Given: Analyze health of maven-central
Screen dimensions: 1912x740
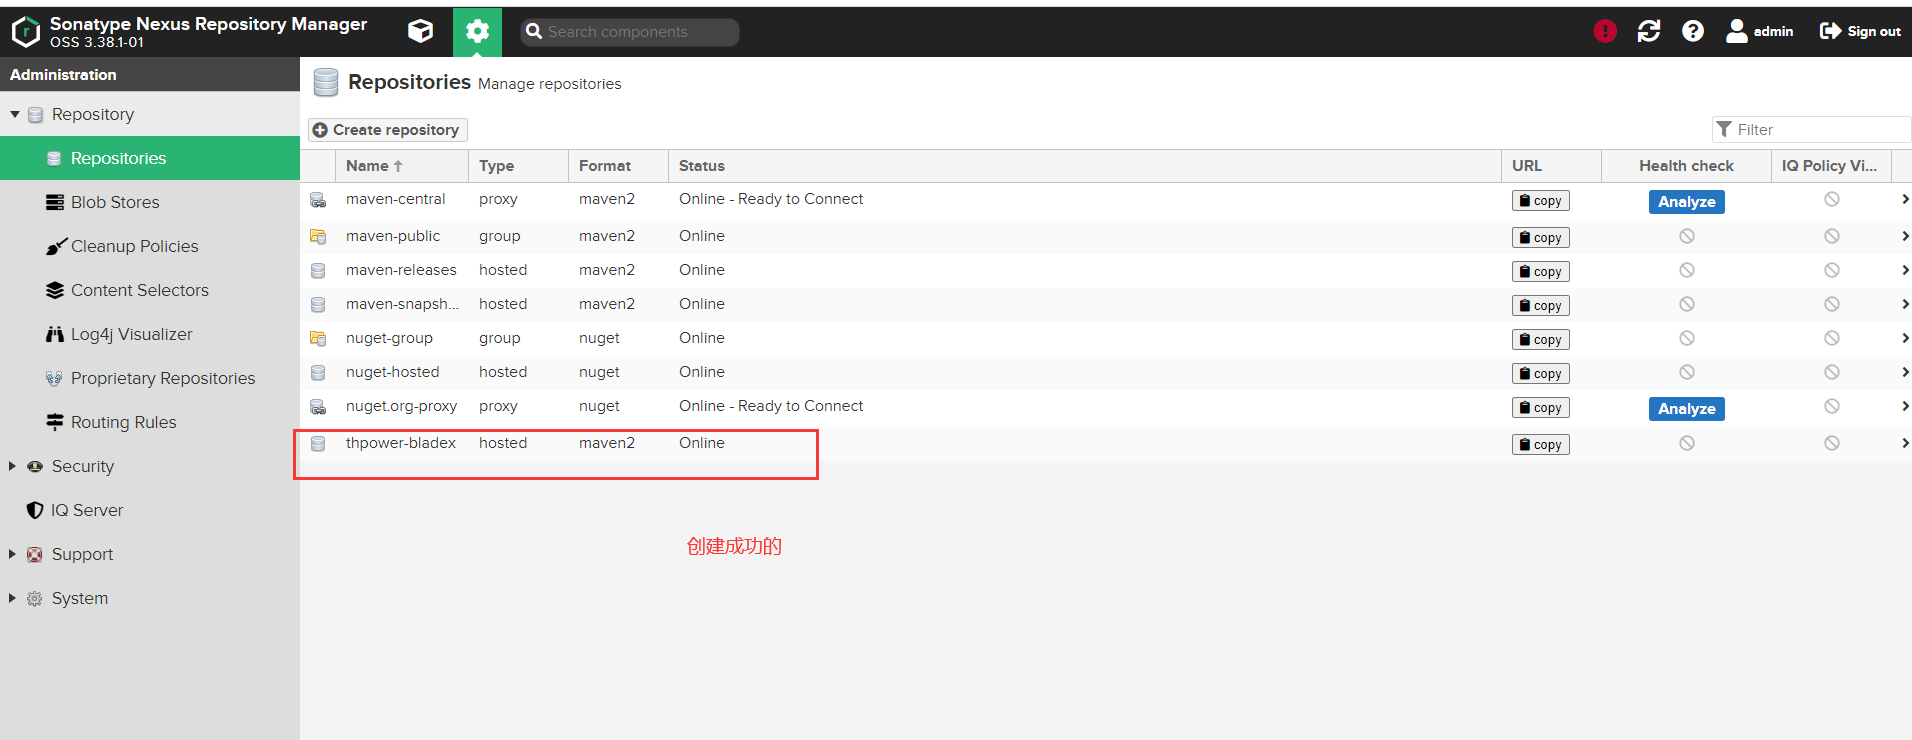Looking at the screenshot, I should (x=1686, y=202).
